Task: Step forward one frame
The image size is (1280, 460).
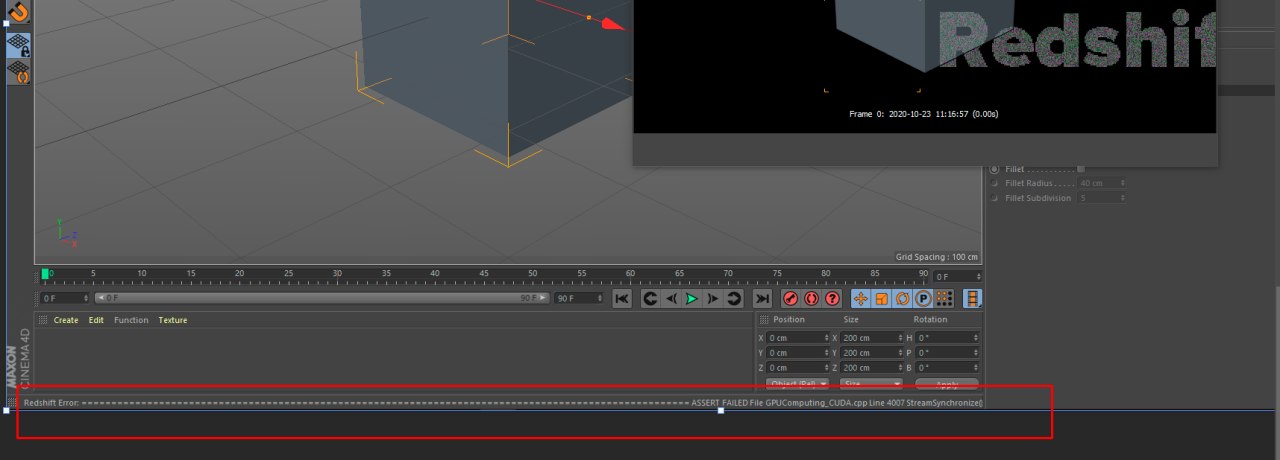Action: pyautogui.click(x=713, y=298)
